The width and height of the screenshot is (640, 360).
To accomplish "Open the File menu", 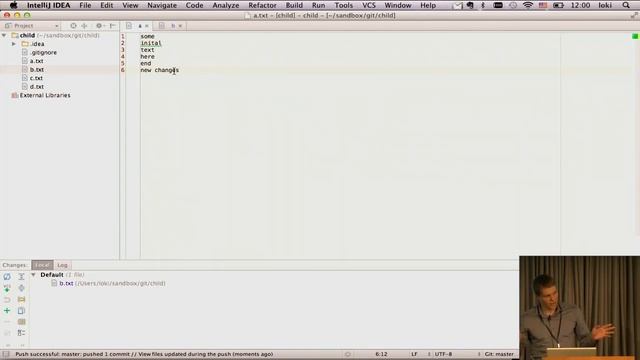I will click(x=85, y=5).
